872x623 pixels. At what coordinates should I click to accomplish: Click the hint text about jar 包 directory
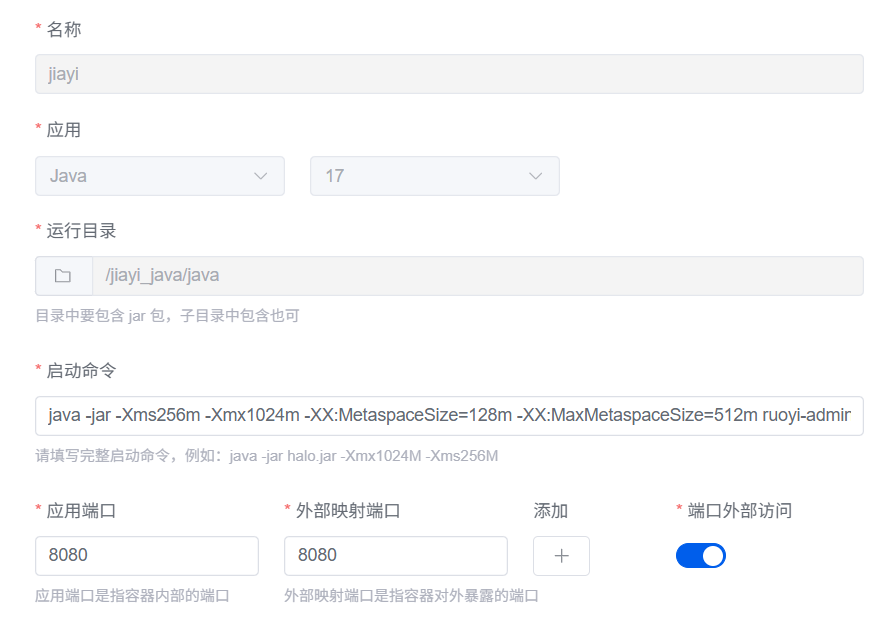pyautogui.click(x=167, y=316)
